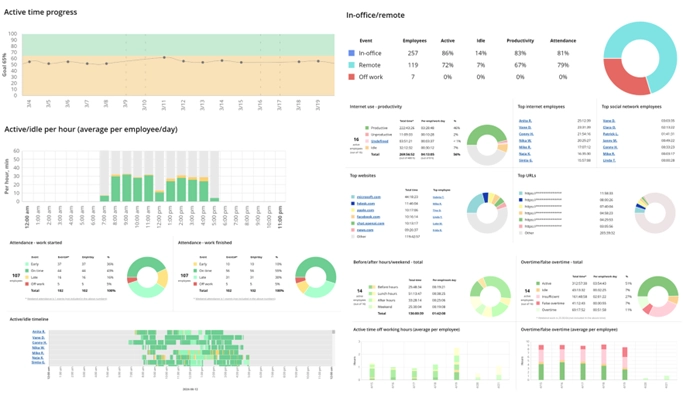
Task: Click the Overtime/false overtime total donut chart
Action: 658,297
